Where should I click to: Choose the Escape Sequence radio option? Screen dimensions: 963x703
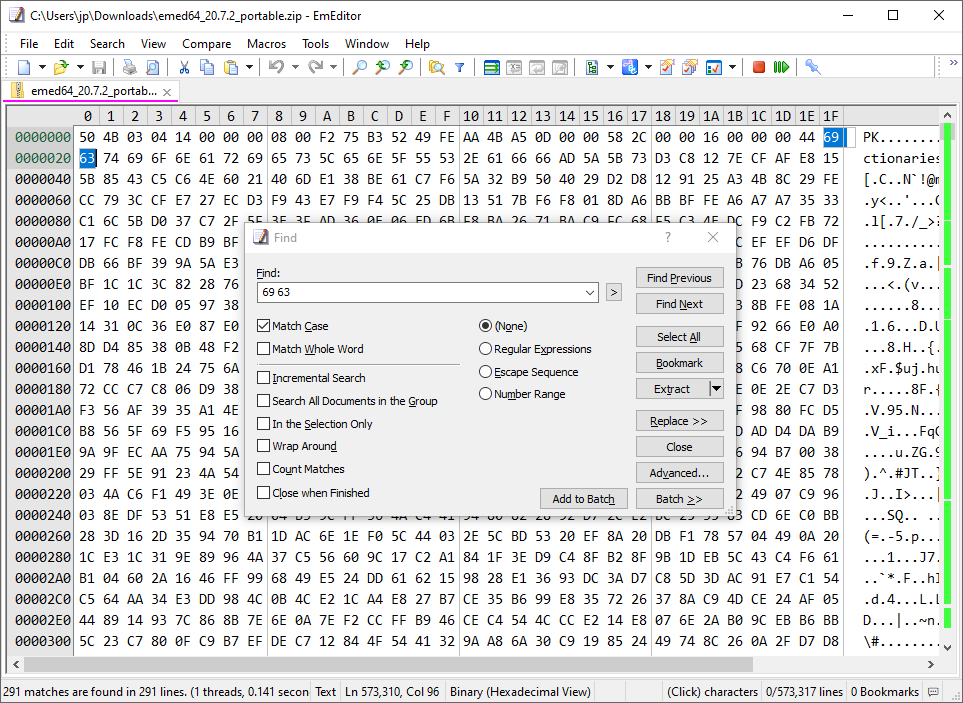coord(485,372)
